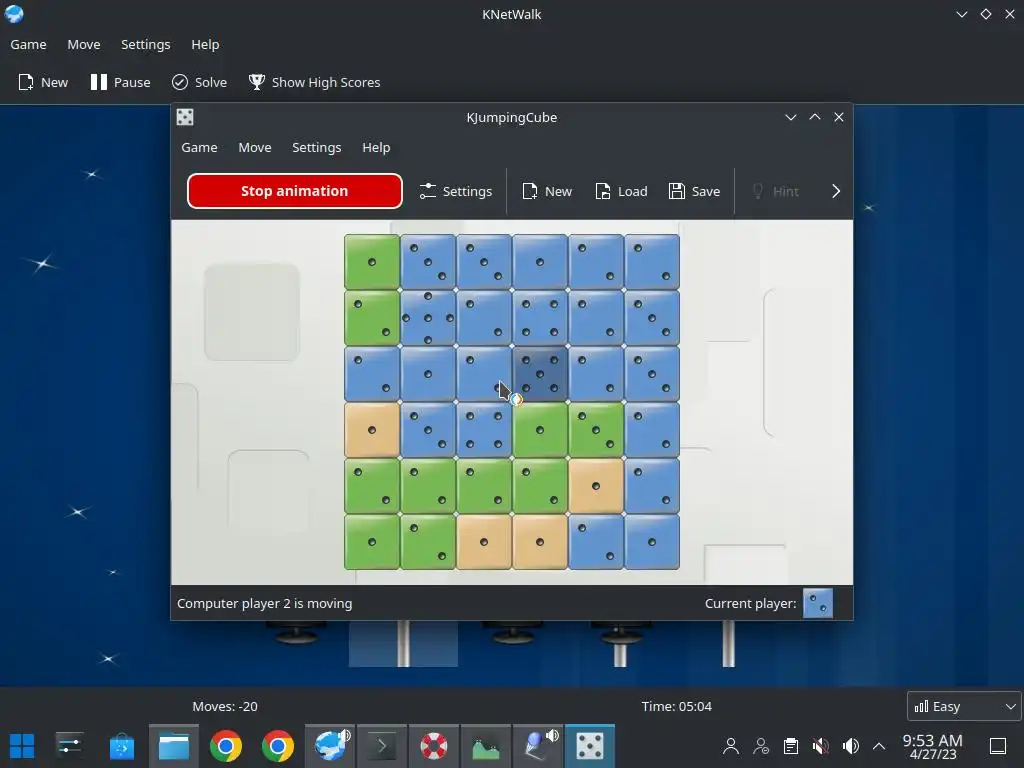Screen dimensions: 1024x768
Task: Click the KJumpingCube dice icon in title bar
Action: [x=185, y=117]
